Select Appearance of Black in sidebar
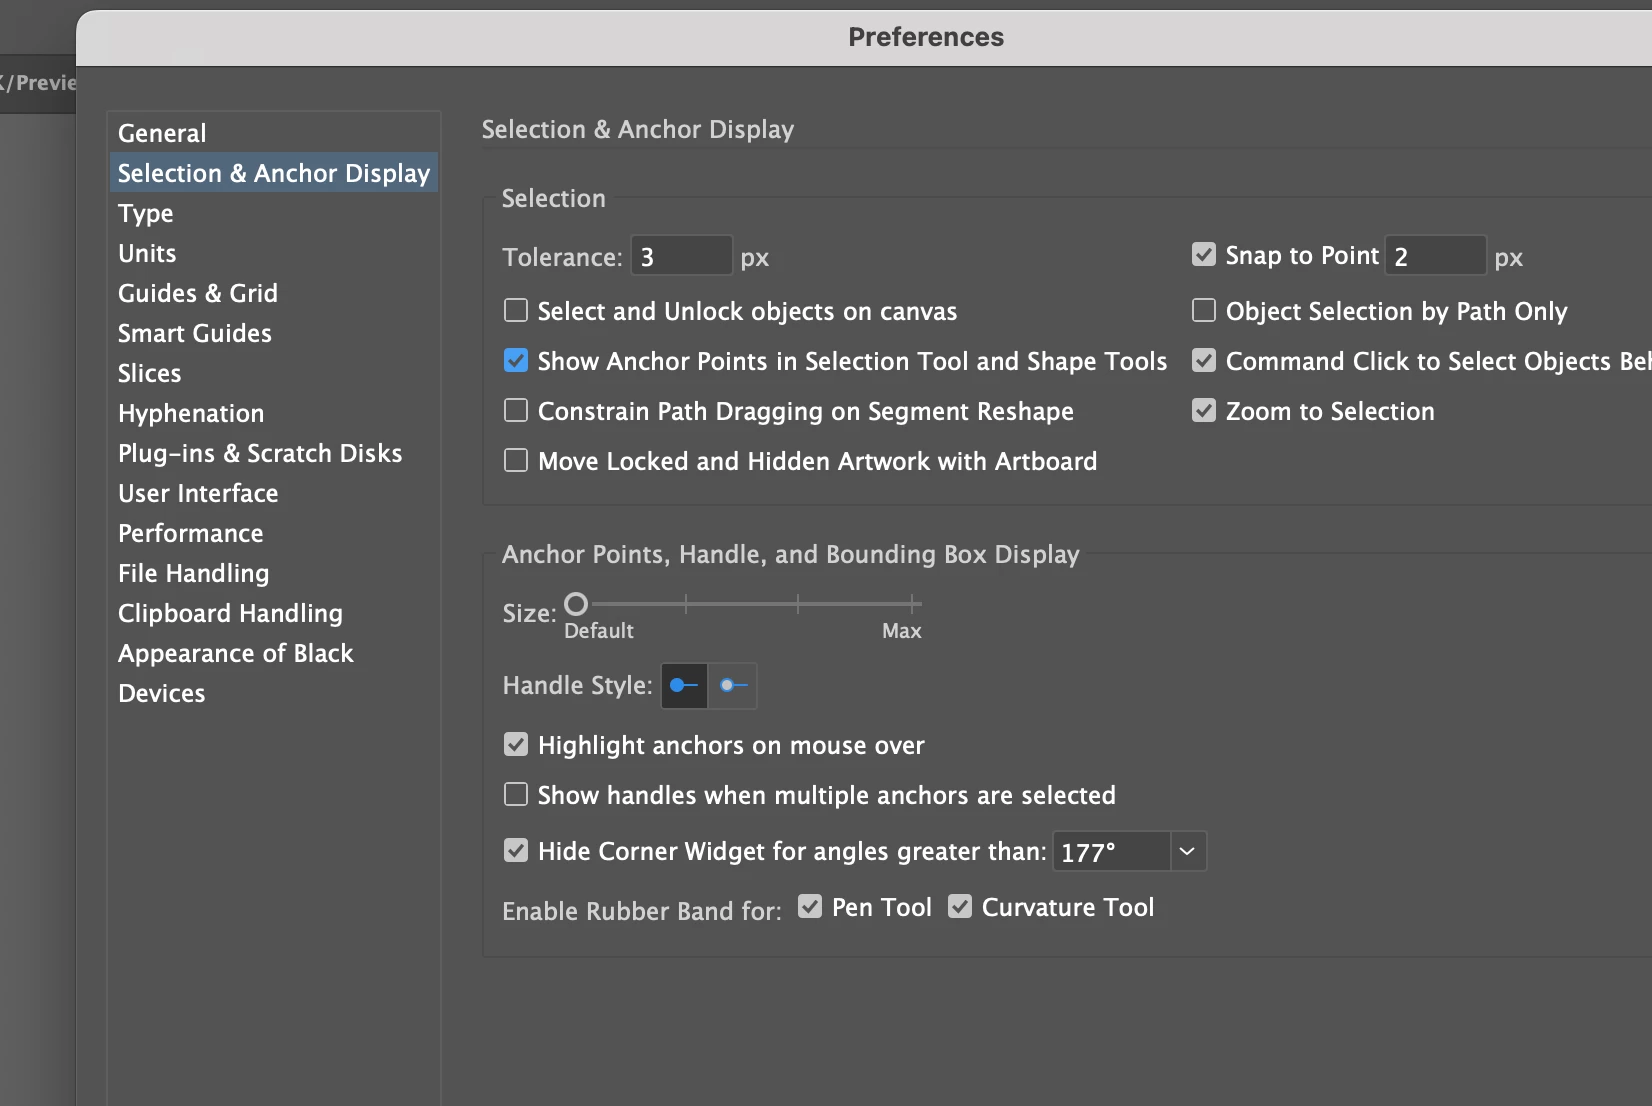The image size is (1652, 1106). pos(236,653)
